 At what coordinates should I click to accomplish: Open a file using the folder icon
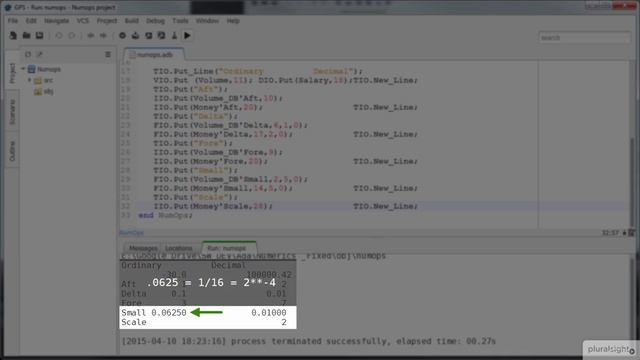pos(26,36)
